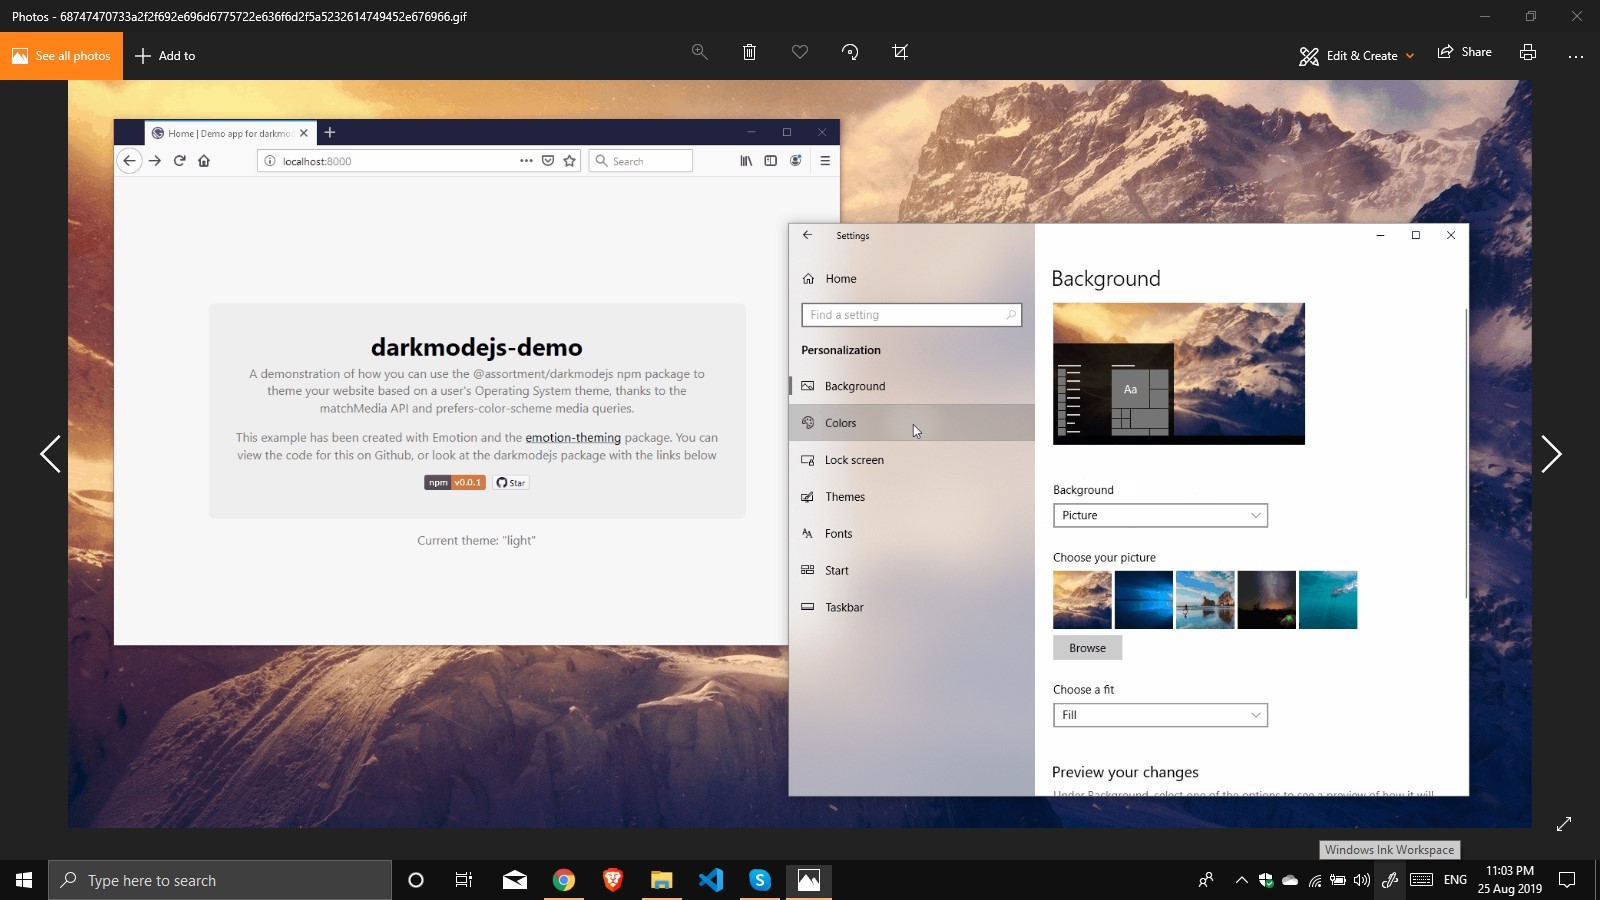The height and width of the screenshot is (900, 1600).
Task: Click the volume speaker tray icon
Action: (1362, 880)
